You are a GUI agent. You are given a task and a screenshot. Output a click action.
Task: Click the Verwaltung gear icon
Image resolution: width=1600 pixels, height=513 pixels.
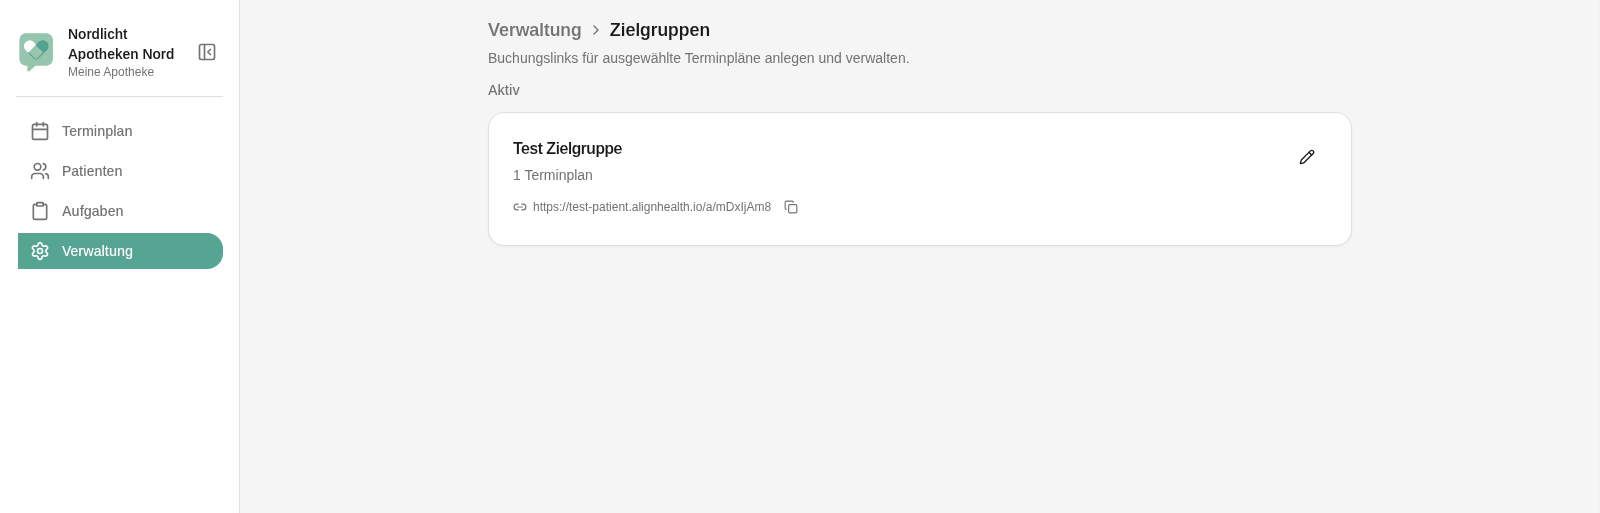pyautogui.click(x=40, y=251)
